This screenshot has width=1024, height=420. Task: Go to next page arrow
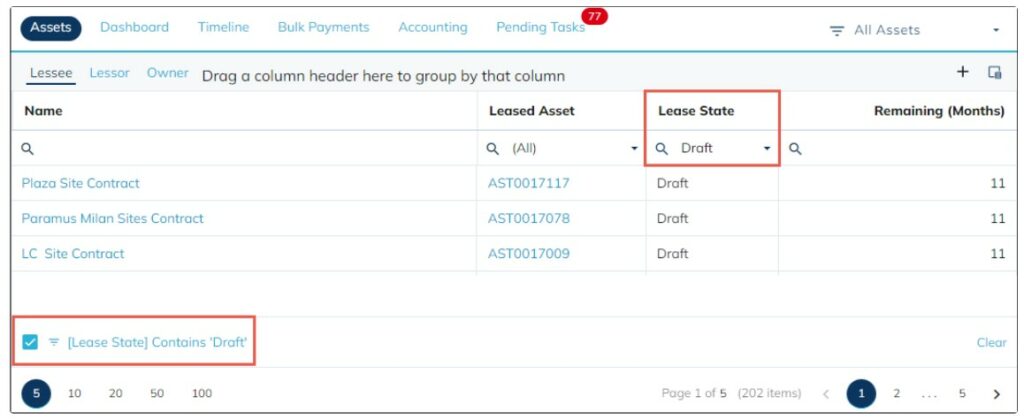pos(996,394)
